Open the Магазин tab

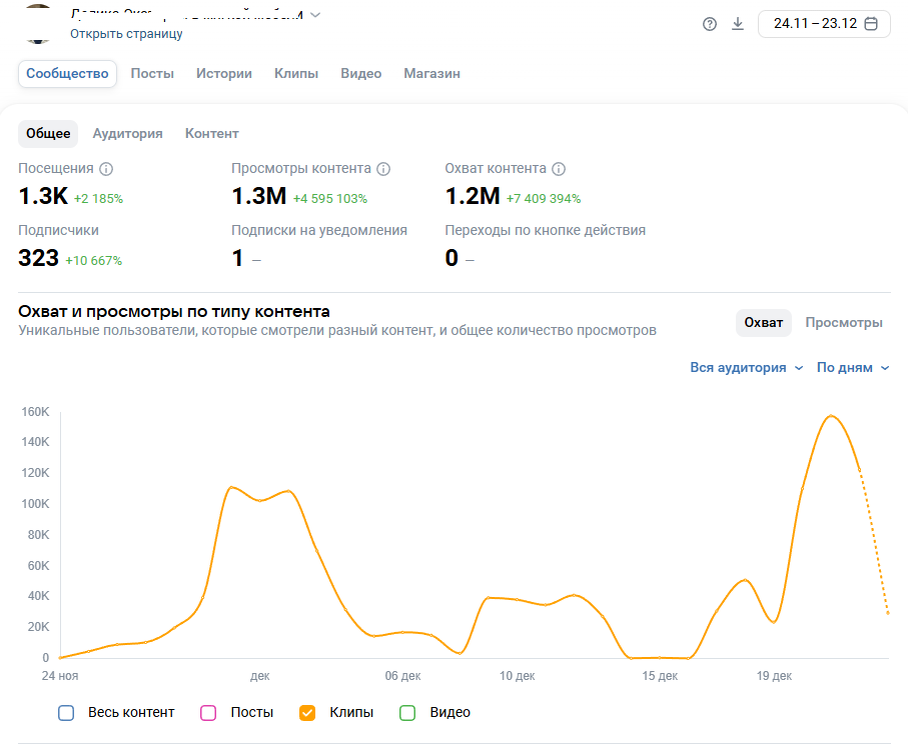point(432,74)
